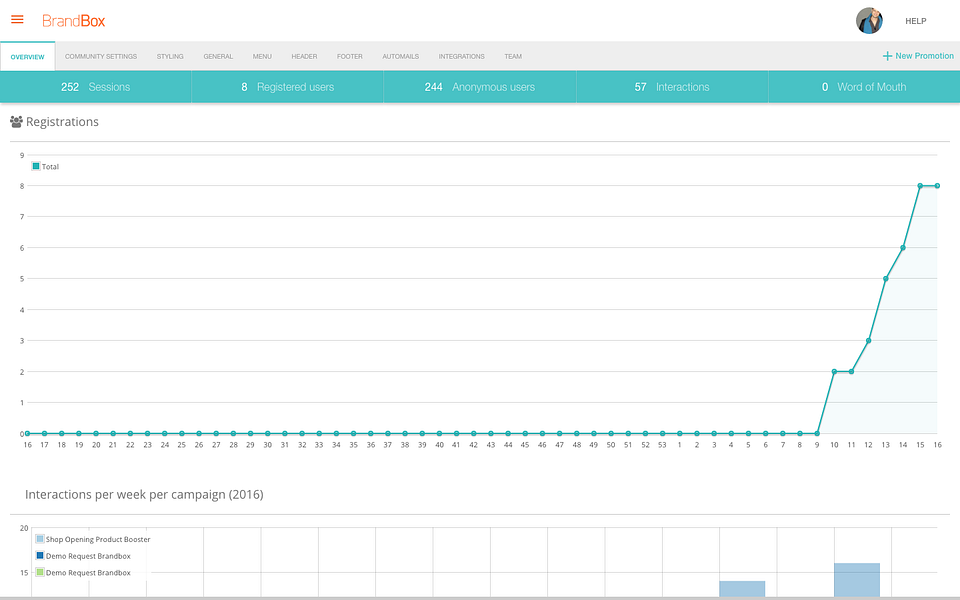The height and width of the screenshot is (600, 960).
Task: Click the Shop Opening Product Booster label
Action: coord(98,539)
